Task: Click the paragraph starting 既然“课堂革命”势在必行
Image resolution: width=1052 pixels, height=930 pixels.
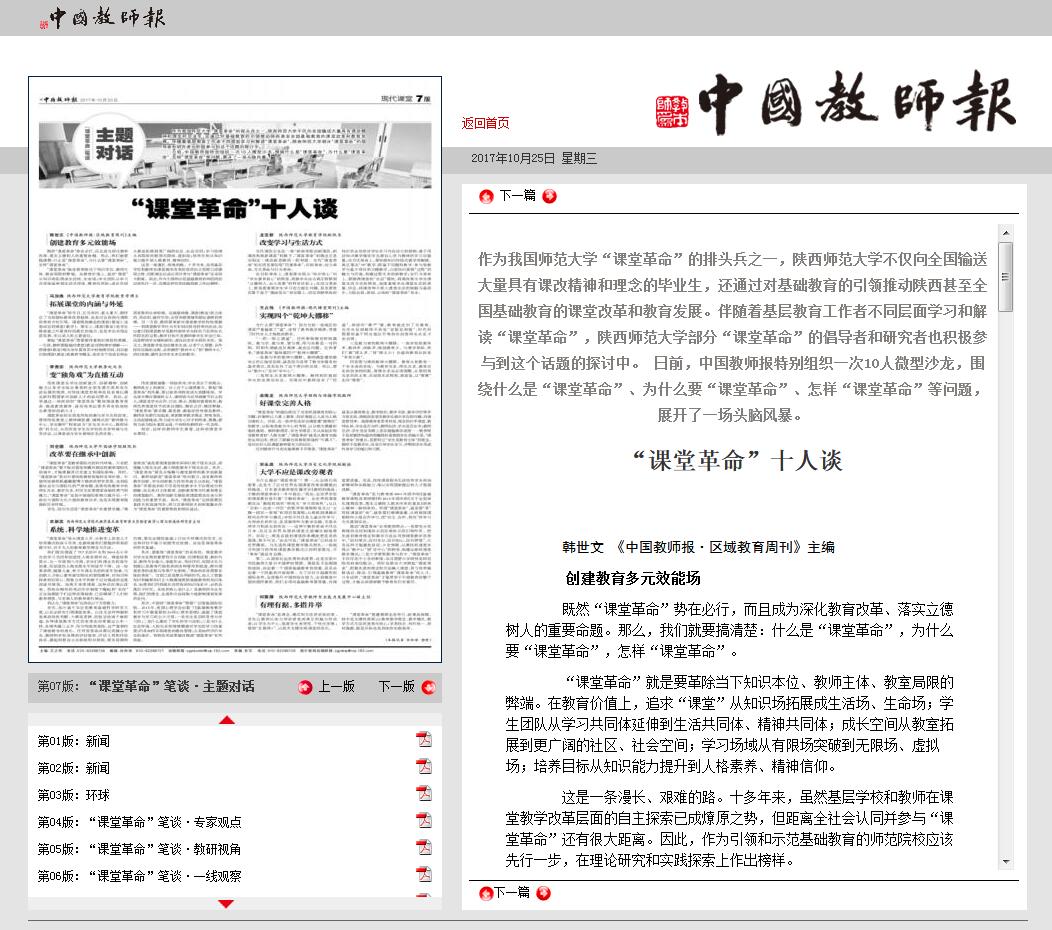Action: click(729, 630)
